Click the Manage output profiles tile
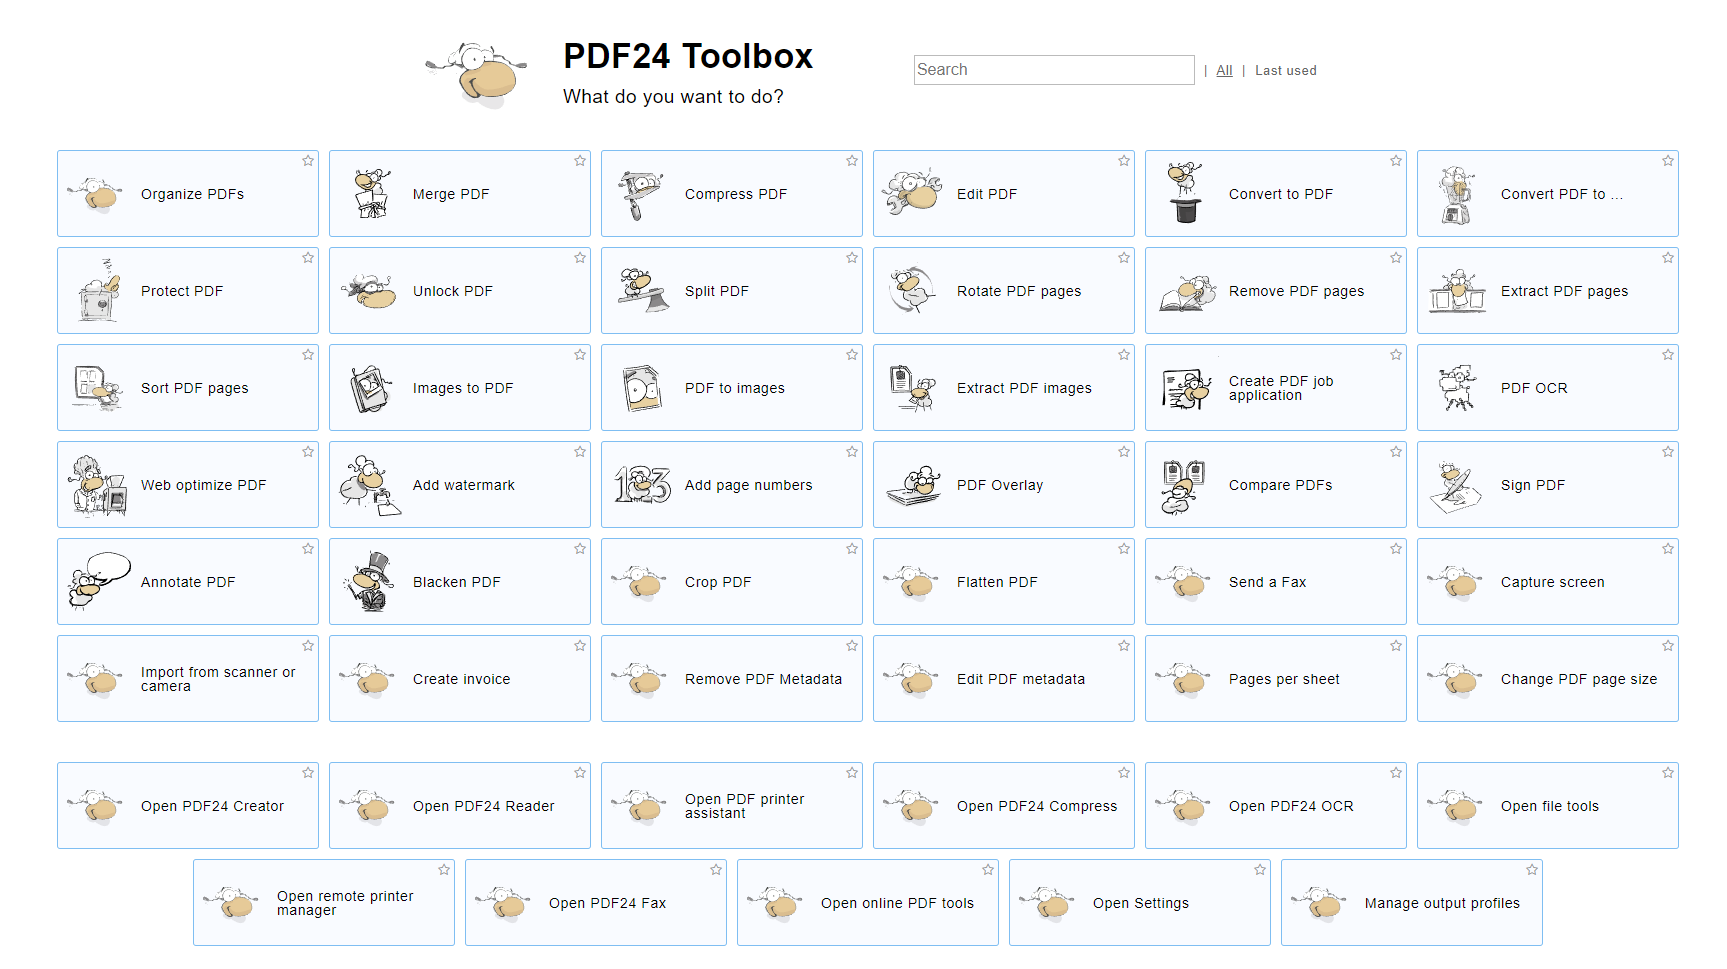This screenshot has width=1727, height=969. 1411,903
